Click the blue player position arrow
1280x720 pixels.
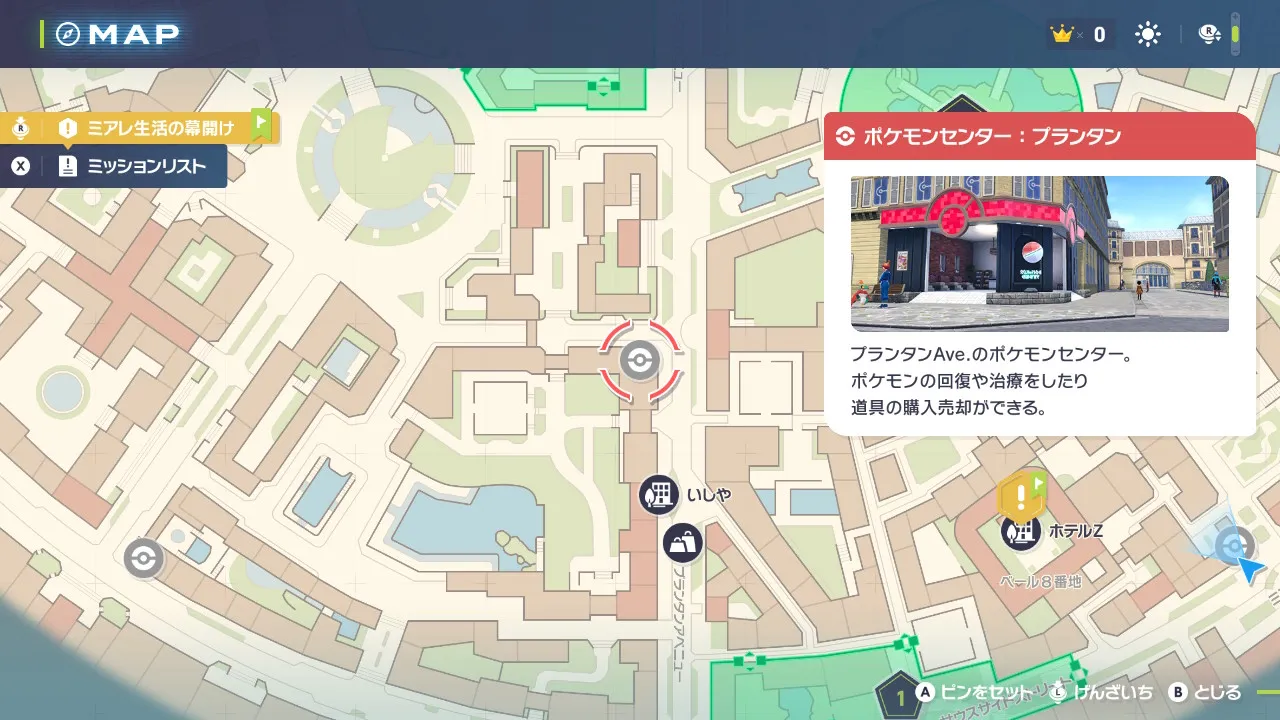1249,570
